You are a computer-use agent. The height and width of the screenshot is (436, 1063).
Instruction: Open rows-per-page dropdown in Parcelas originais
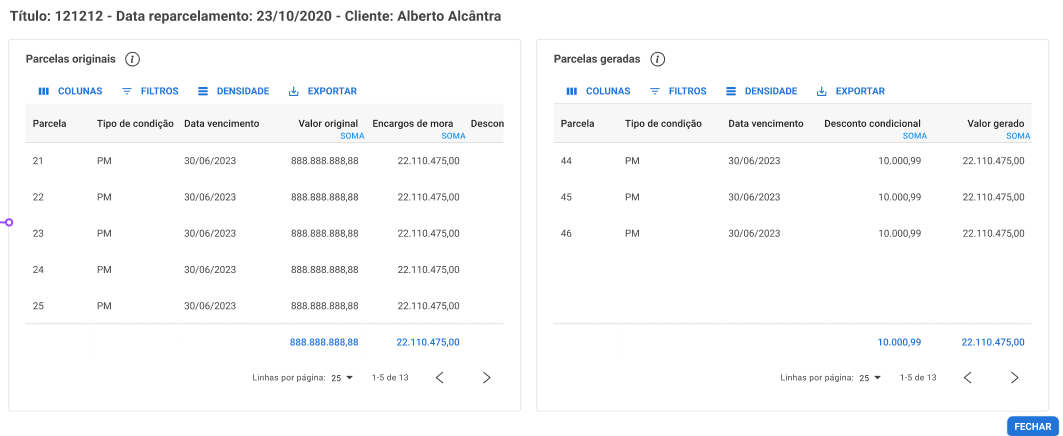pyautogui.click(x=342, y=378)
